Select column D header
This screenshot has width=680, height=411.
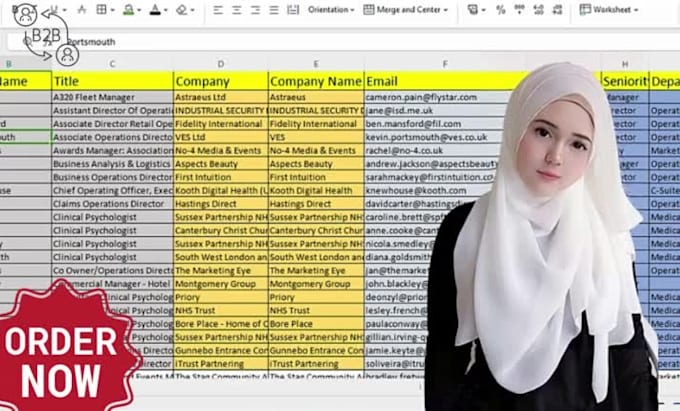pyautogui.click(x=221, y=64)
